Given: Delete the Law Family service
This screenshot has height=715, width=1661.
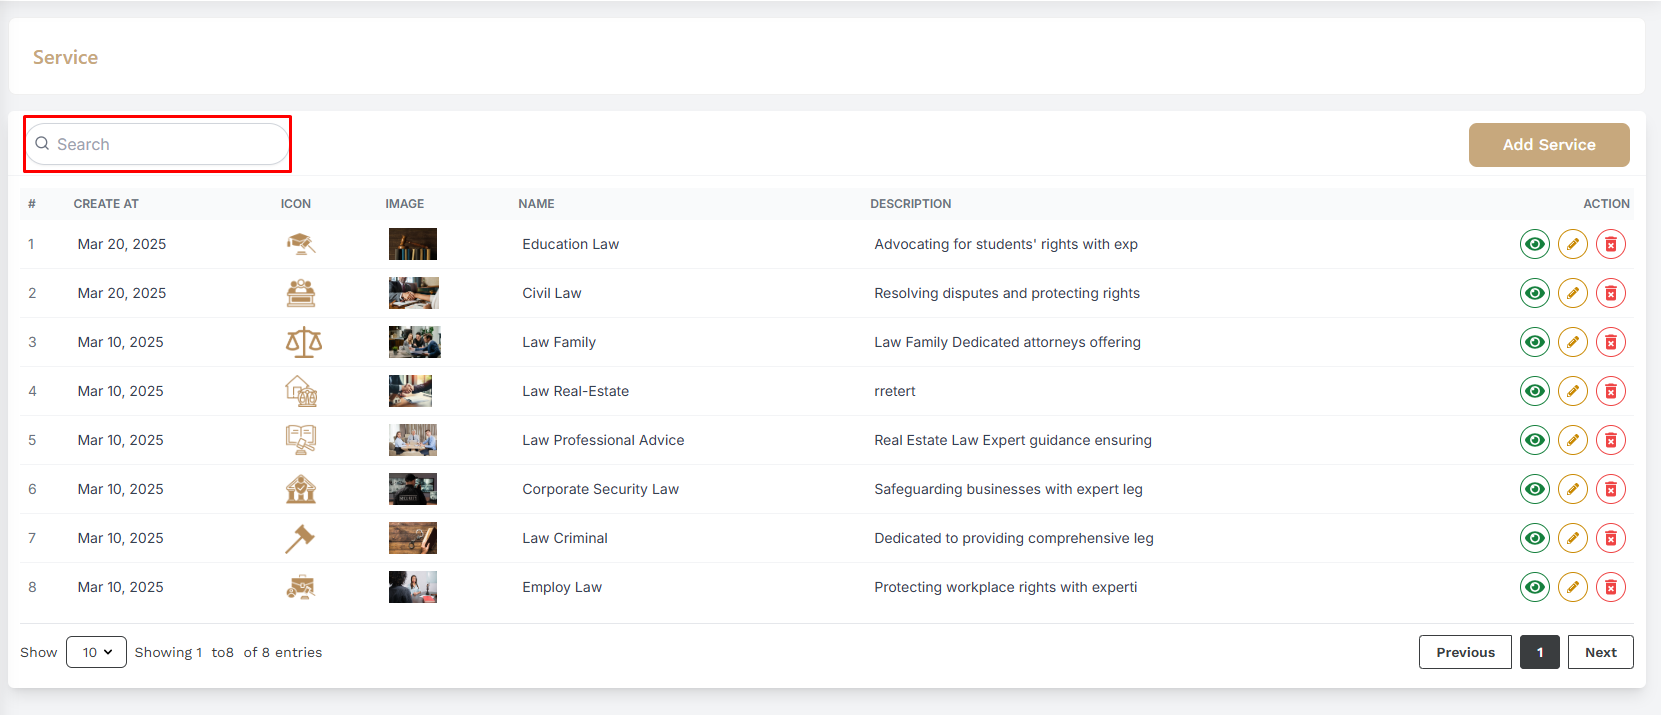Looking at the screenshot, I should 1610,342.
